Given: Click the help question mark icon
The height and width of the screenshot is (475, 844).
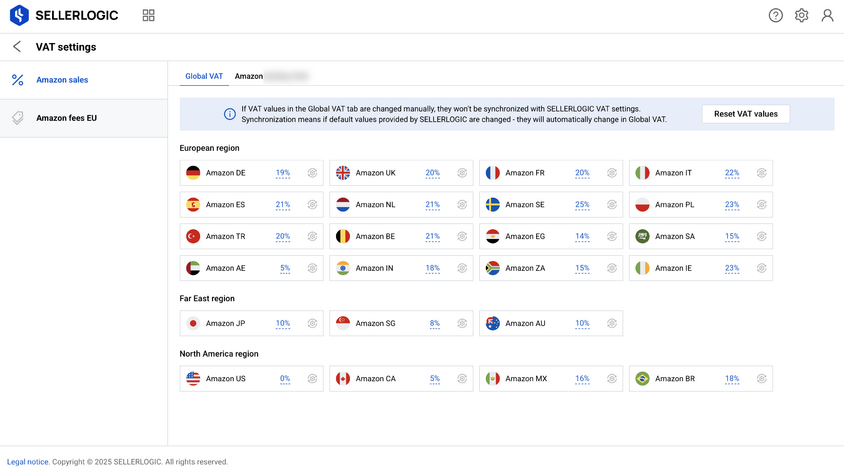Looking at the screenshot, I should [x=776, y=15].
